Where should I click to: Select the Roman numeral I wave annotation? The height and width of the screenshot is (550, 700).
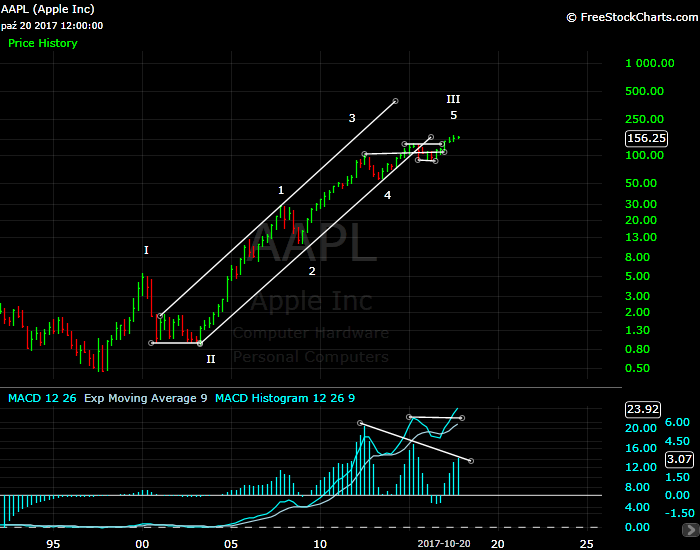146,250
